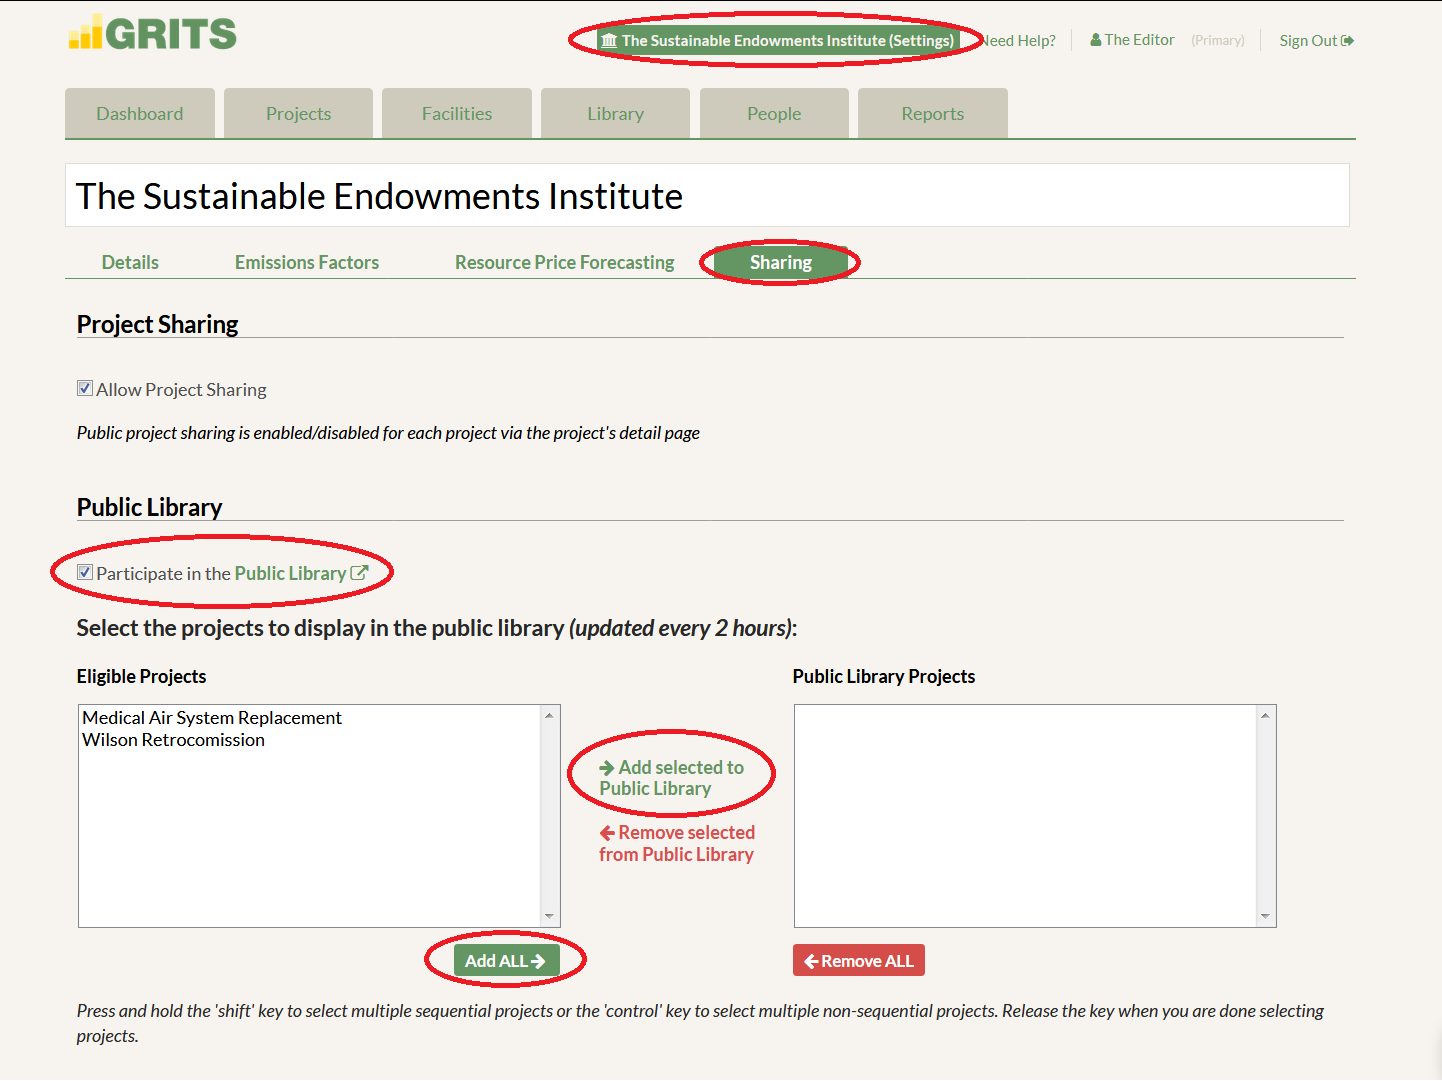Image resolution: width=1442 pixels, height=1081 pixels.
Task: Toggle Allow Project Sharing checkbox
Action: point(85,388)
